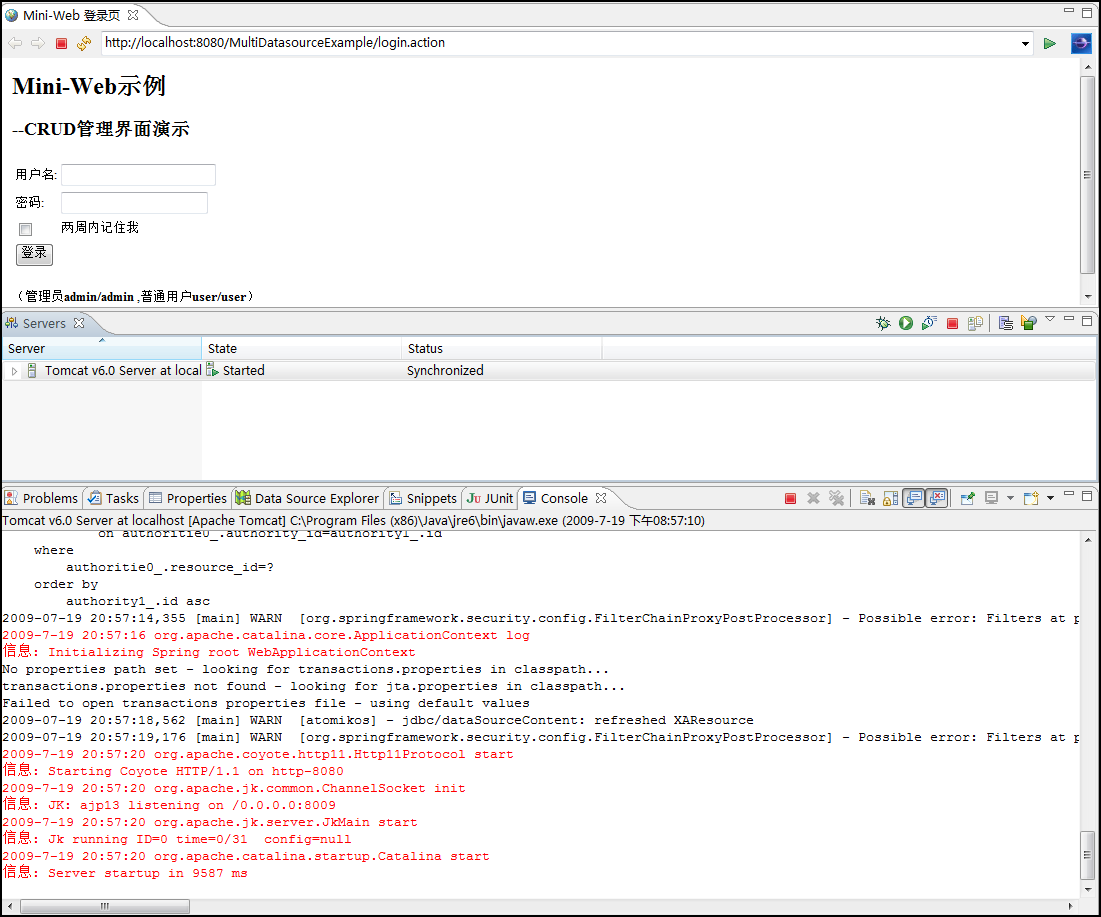The width and height of the screenshot is (1101, 917).
Task: Minimize the Console view panel
Action: (1069, 494)
